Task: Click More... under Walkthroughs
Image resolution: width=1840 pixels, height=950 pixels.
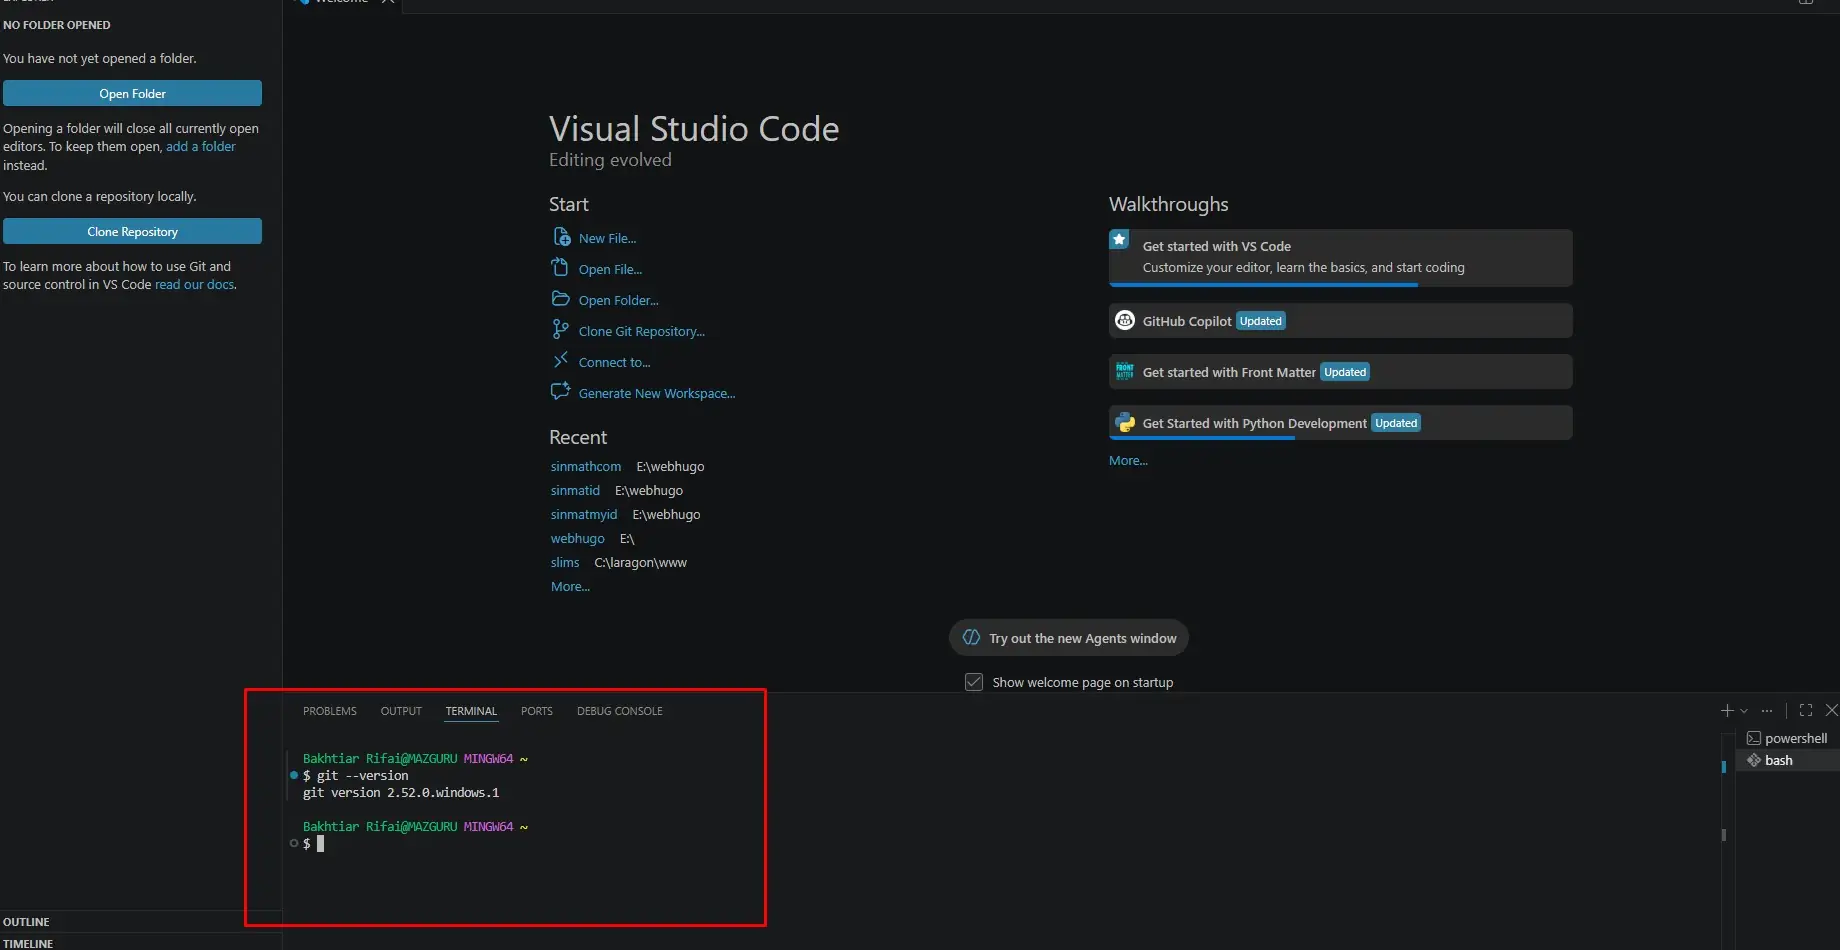Action: tap(1128, 460)
